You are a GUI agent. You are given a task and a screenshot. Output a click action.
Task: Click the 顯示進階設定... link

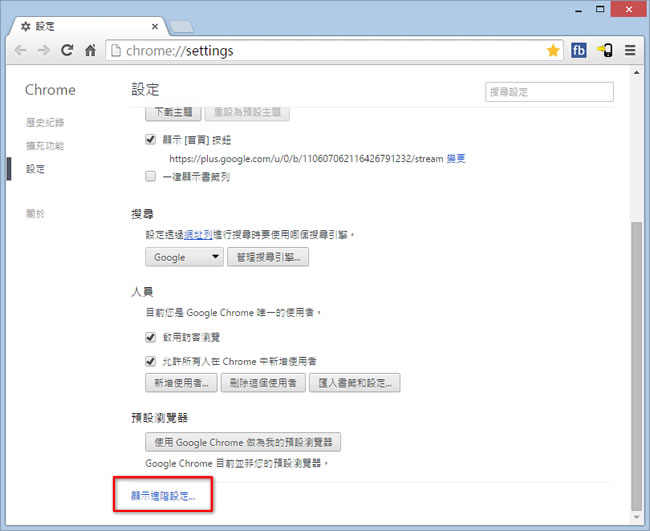(x=163, y=496)
